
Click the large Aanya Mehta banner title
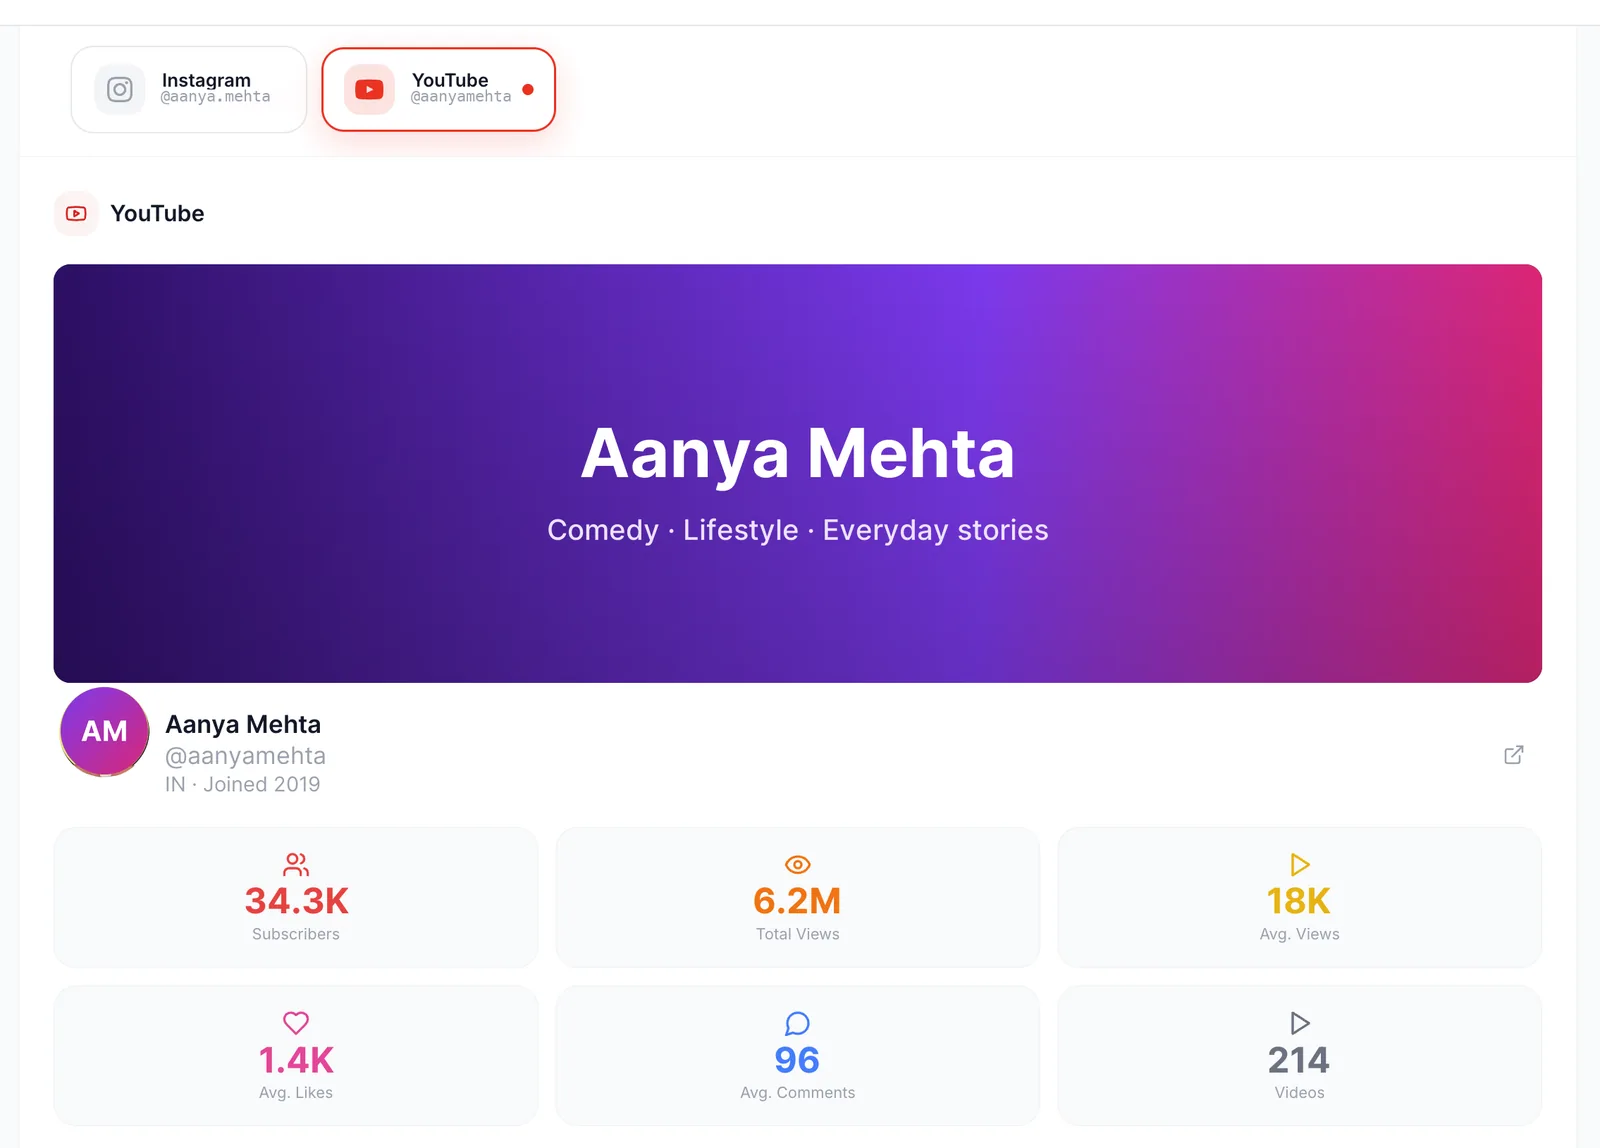point(798,453)
